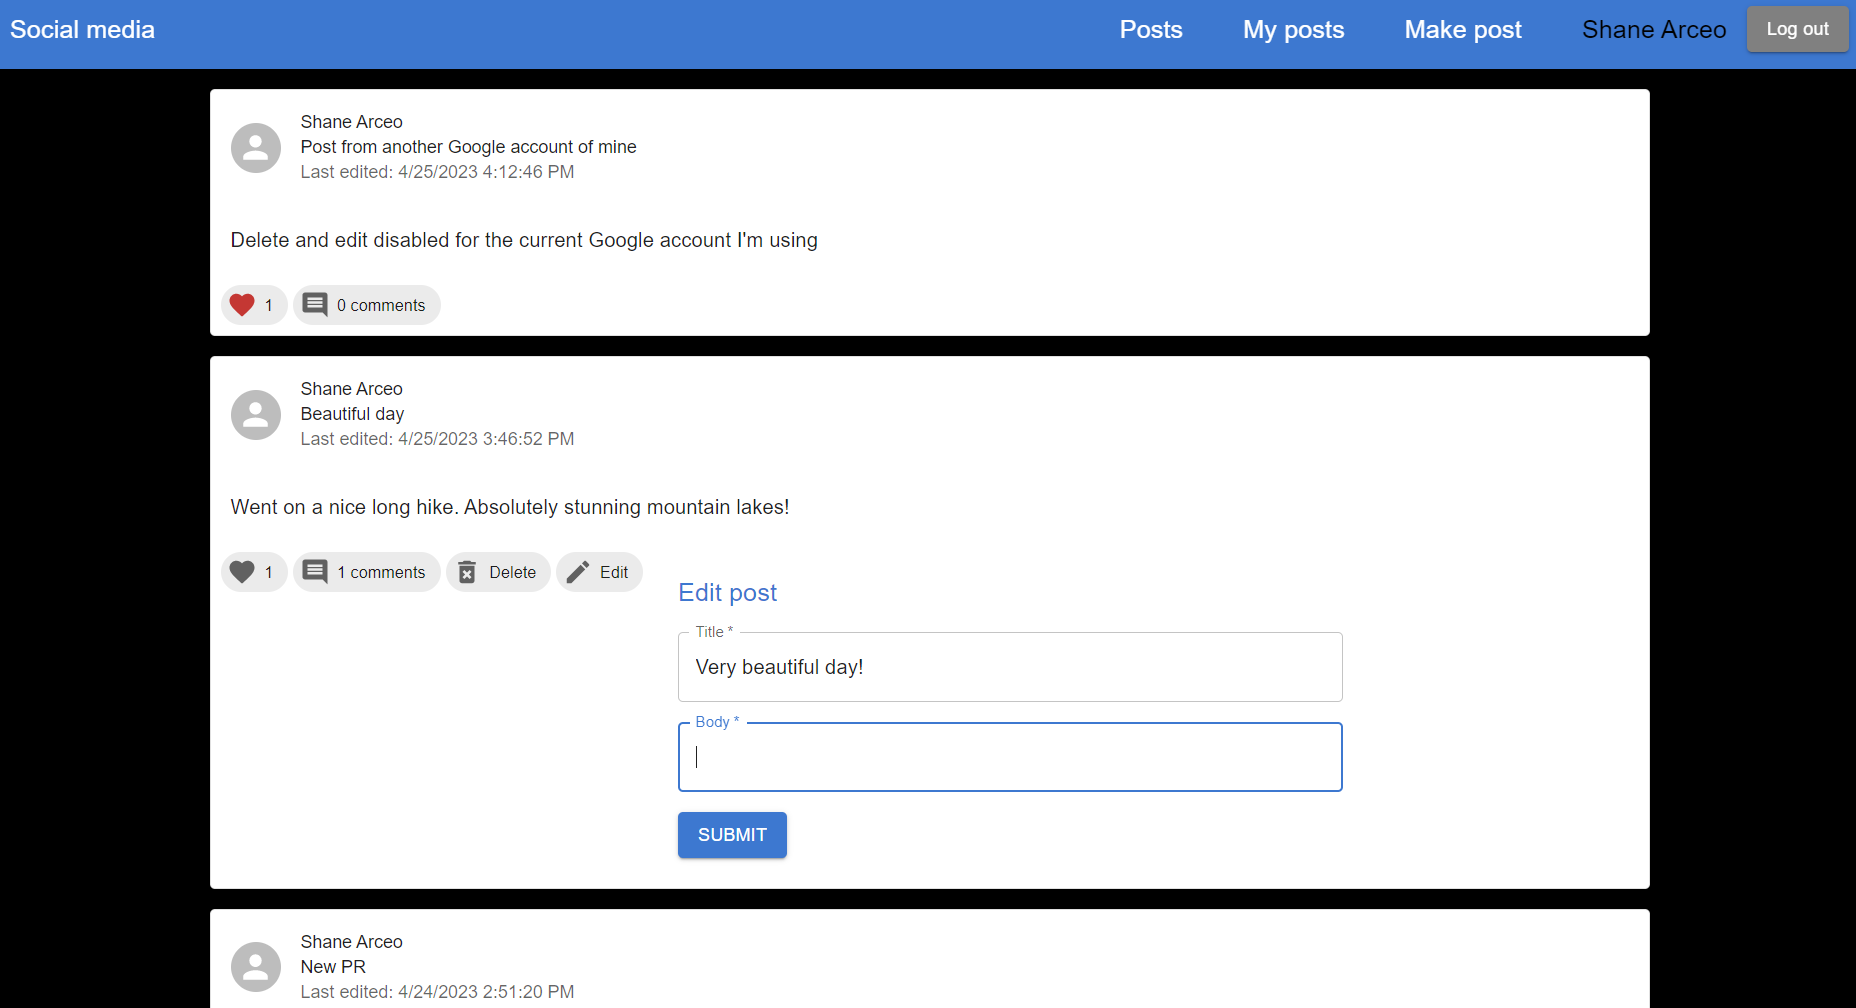Viewport: 1856px width, 1008px height.
Task: Click into the Body text field
Action: click(1010, 757)
